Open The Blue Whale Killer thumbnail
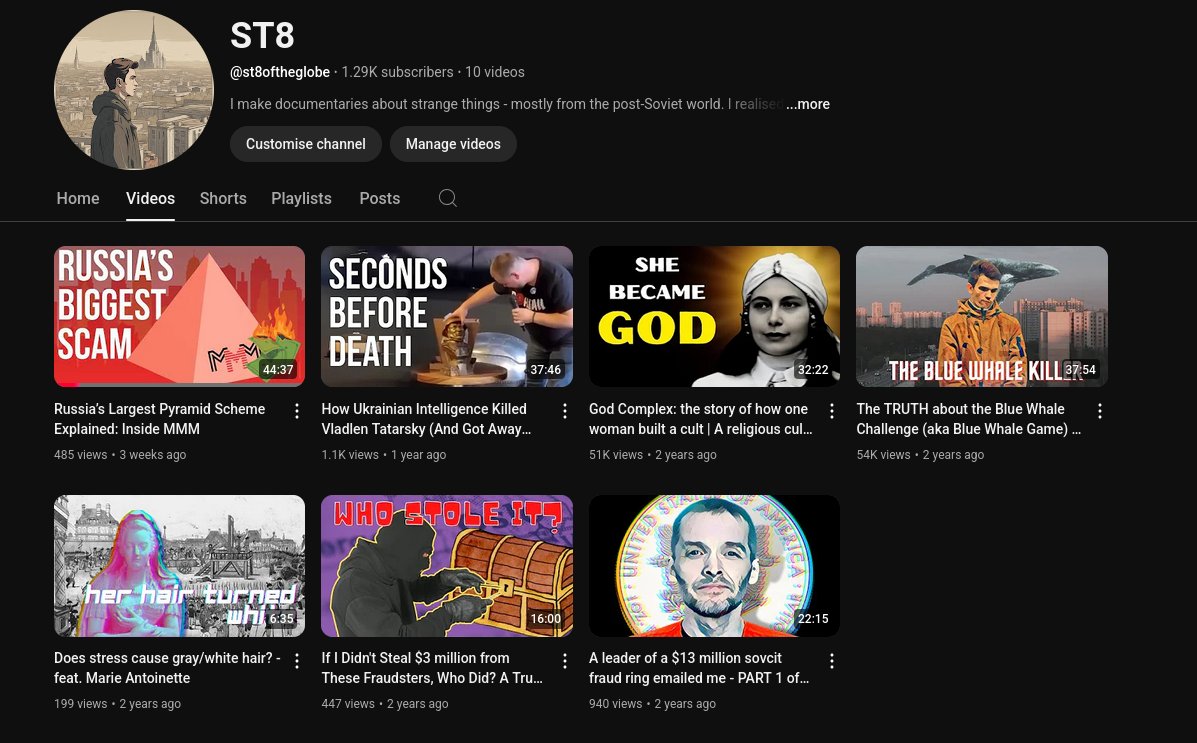 982,316
